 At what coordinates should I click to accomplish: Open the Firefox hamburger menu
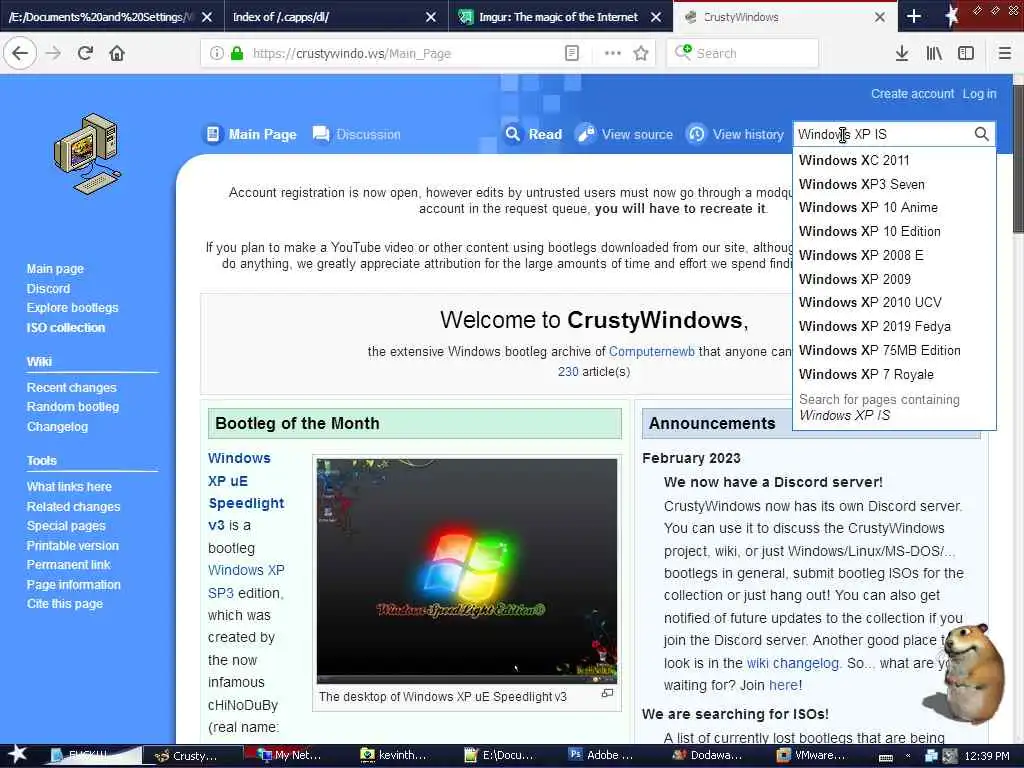pos(1004,54)
